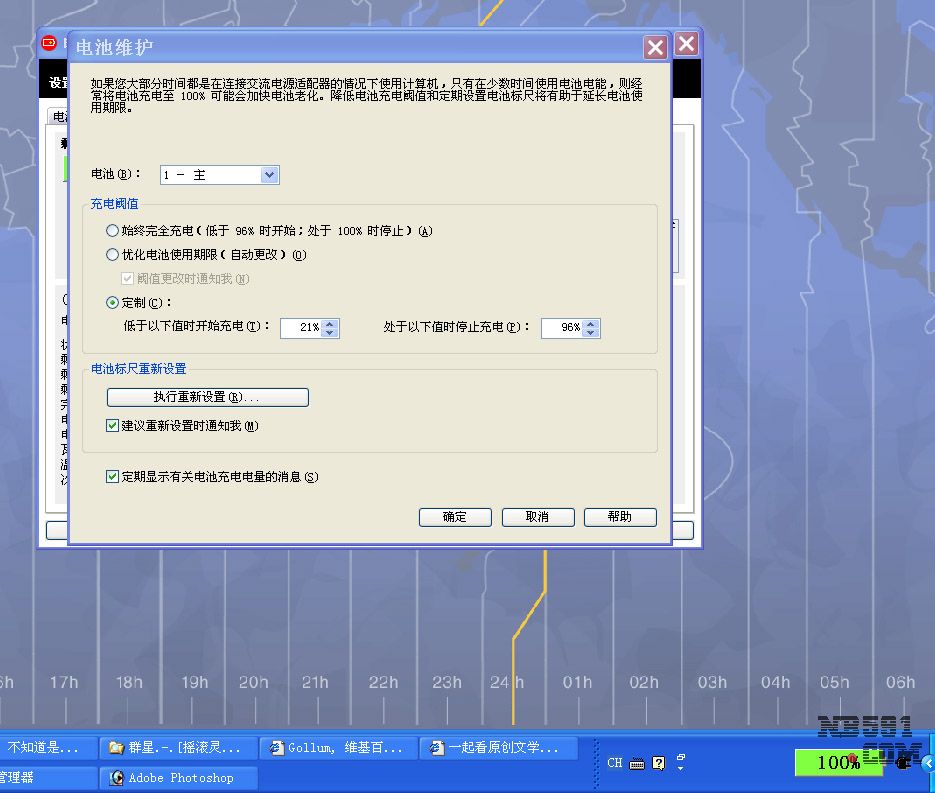Select 始终完全充电 radio option
This screenshot has height=793, width=935.
click(113, 231)
